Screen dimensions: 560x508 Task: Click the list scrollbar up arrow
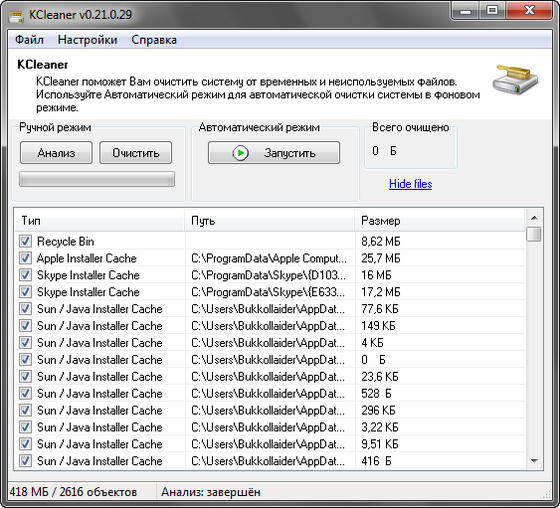534,218
